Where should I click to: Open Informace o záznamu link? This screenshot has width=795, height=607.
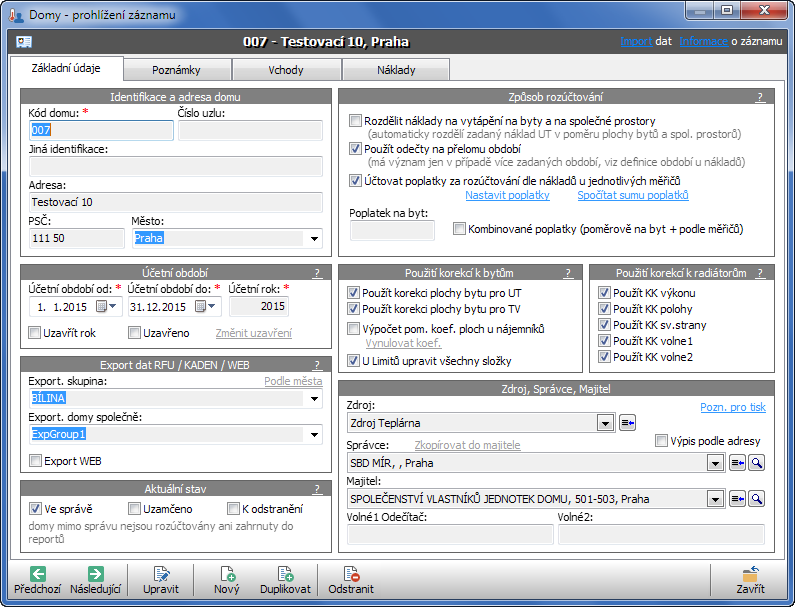coord(703,41)
